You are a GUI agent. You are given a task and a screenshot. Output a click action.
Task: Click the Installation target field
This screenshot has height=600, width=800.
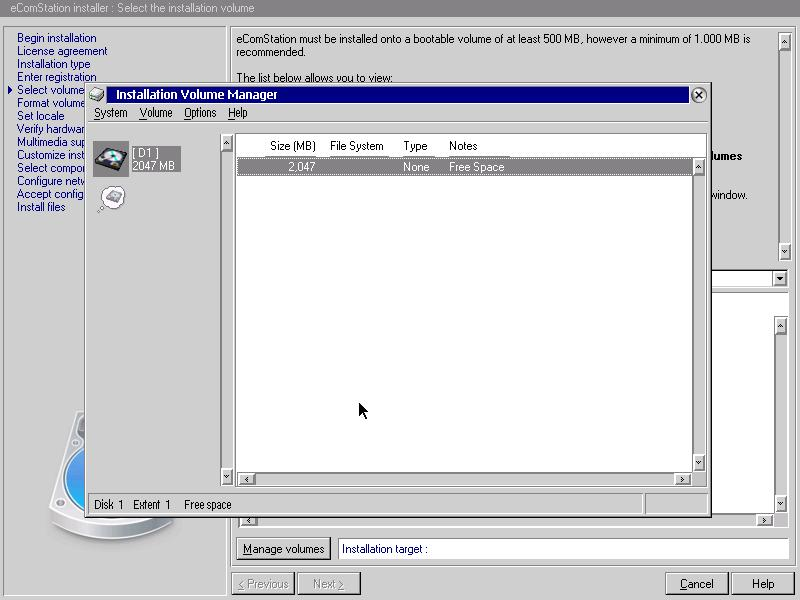point(563,549)
